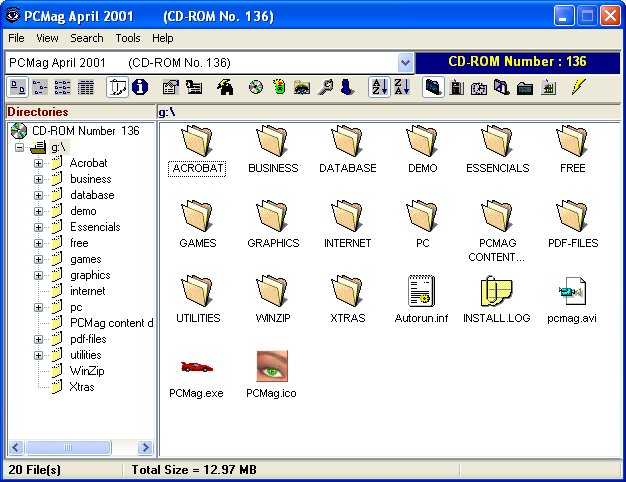This screenshot has width=626, height=482.
Task: Open the CD-ROM selection dropdown arrow
Action: click(x=405, y=63)
